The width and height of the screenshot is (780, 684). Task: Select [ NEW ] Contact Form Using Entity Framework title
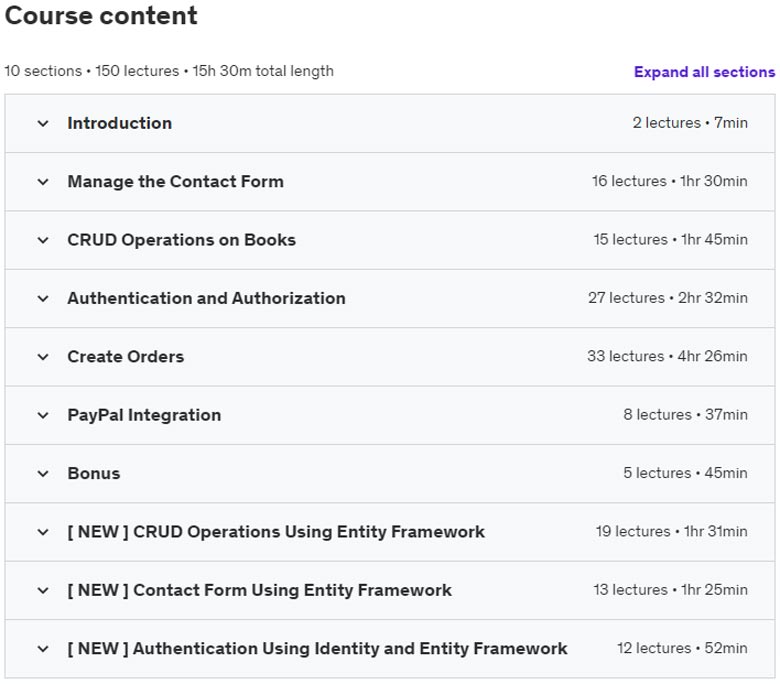click(260, 590)
